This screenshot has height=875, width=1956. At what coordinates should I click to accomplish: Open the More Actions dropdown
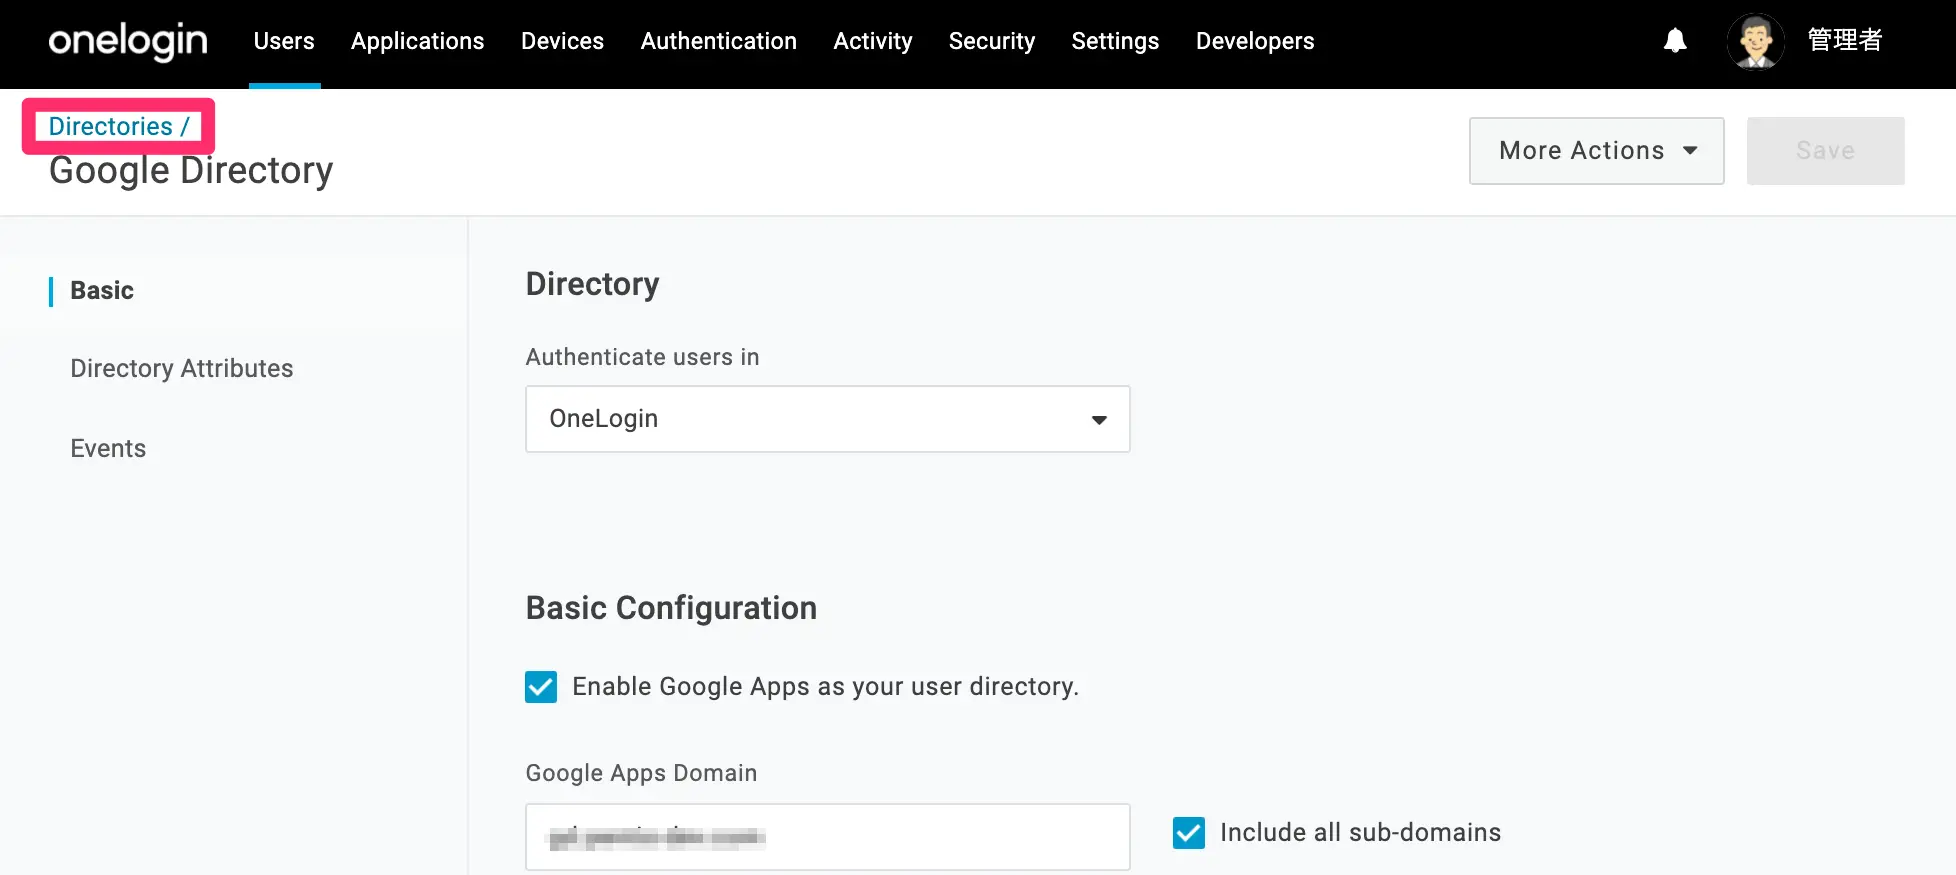[1596, 151]
